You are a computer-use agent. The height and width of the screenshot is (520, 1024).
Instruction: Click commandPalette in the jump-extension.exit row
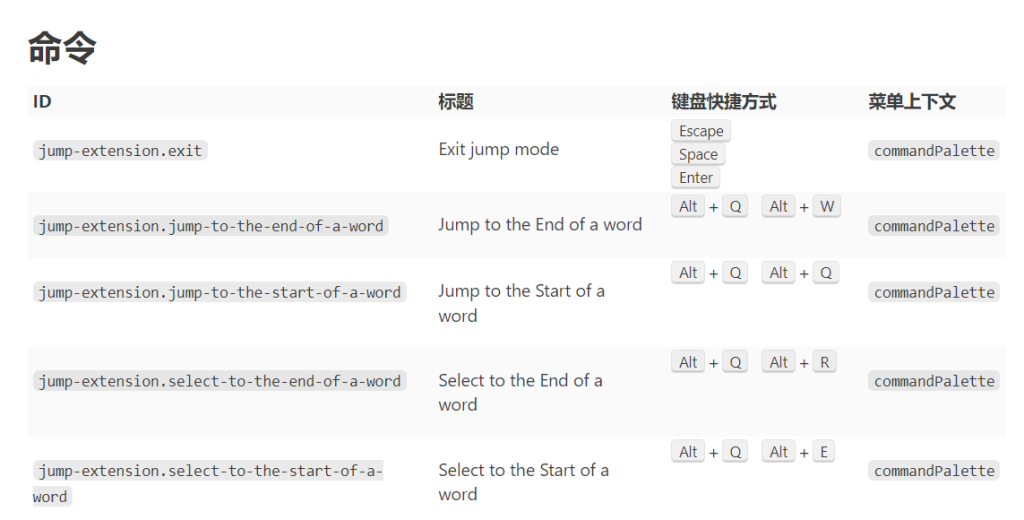(934, 151)
